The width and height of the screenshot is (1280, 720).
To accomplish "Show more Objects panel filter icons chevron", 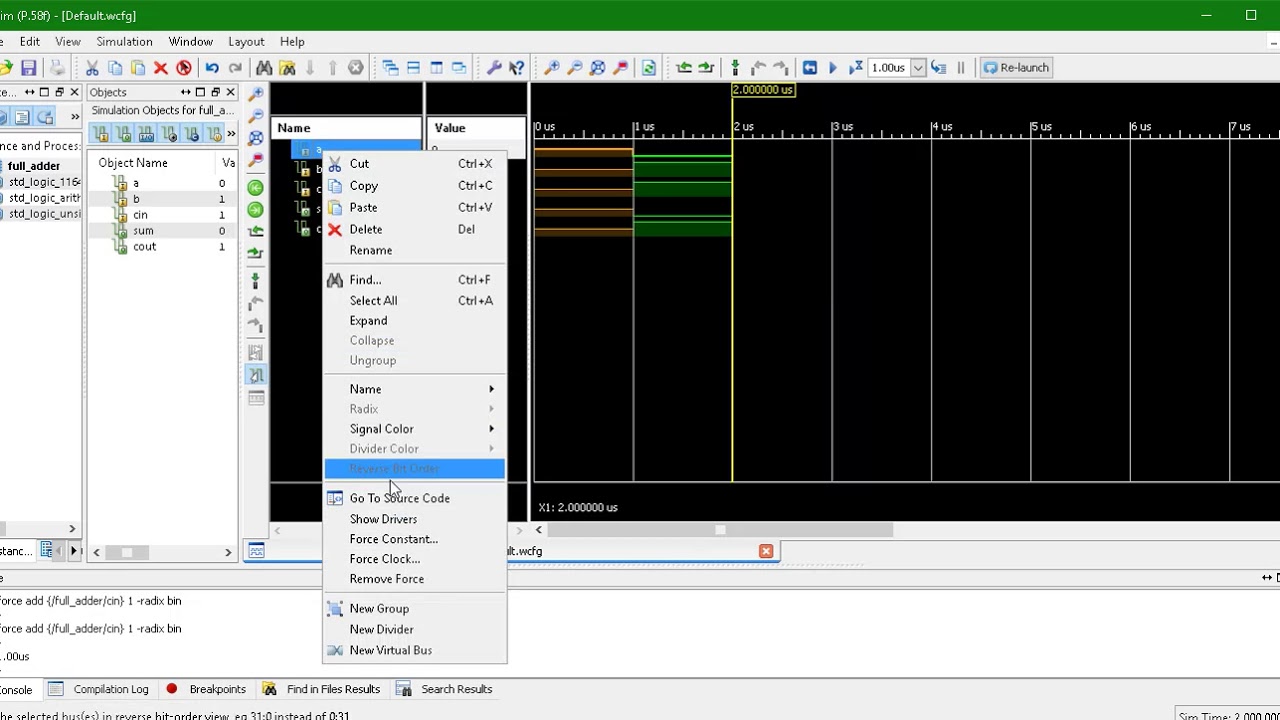I will click(x=231, y=134).
